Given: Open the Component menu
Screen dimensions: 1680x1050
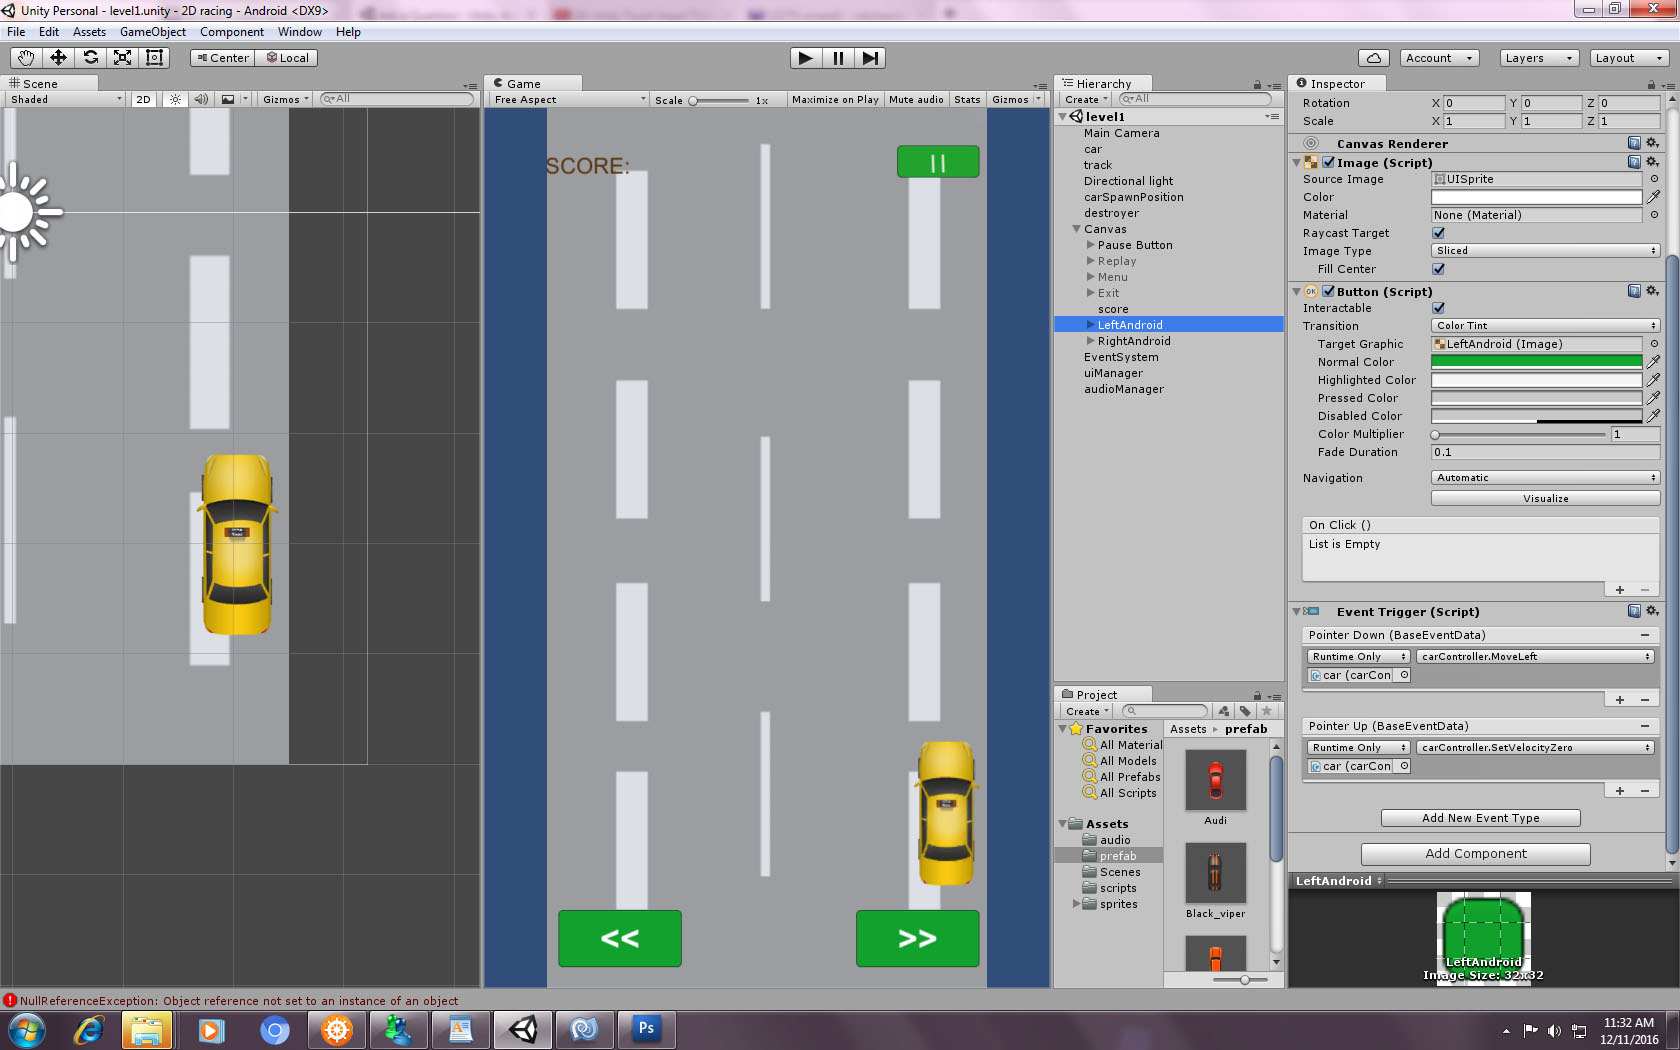Looking at the screenshot, I should point(232,32).
